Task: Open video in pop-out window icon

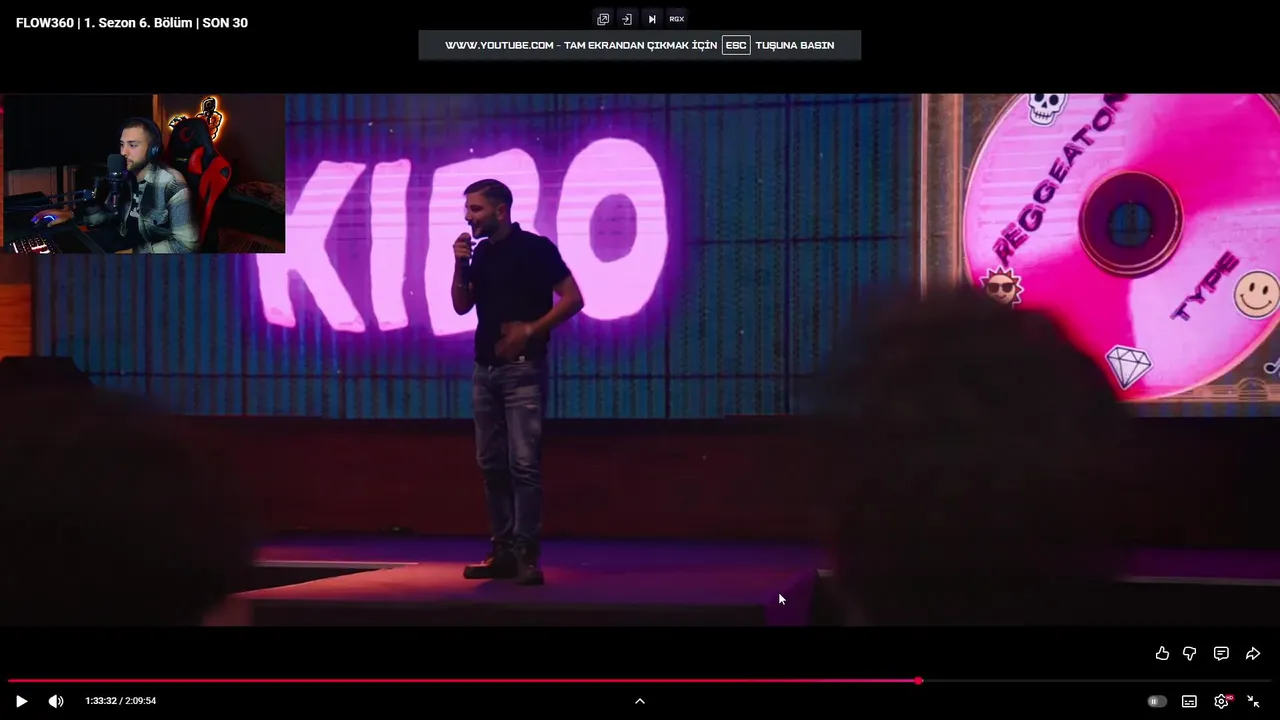Action: click(x=603, y=19)
